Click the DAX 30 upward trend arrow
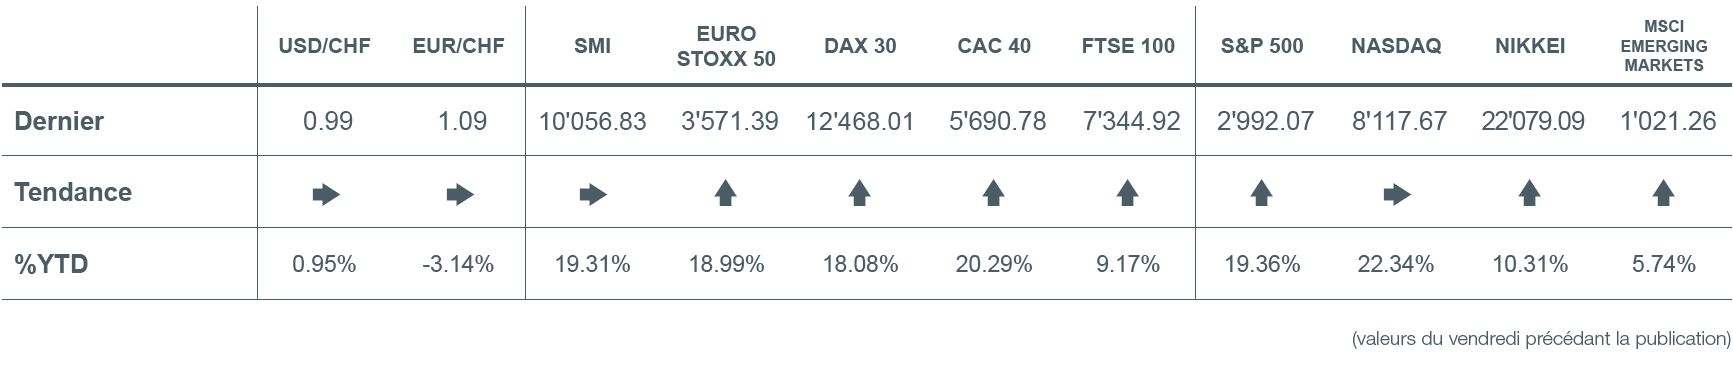The image size is (1733, 366). click(x=860, y=193)
